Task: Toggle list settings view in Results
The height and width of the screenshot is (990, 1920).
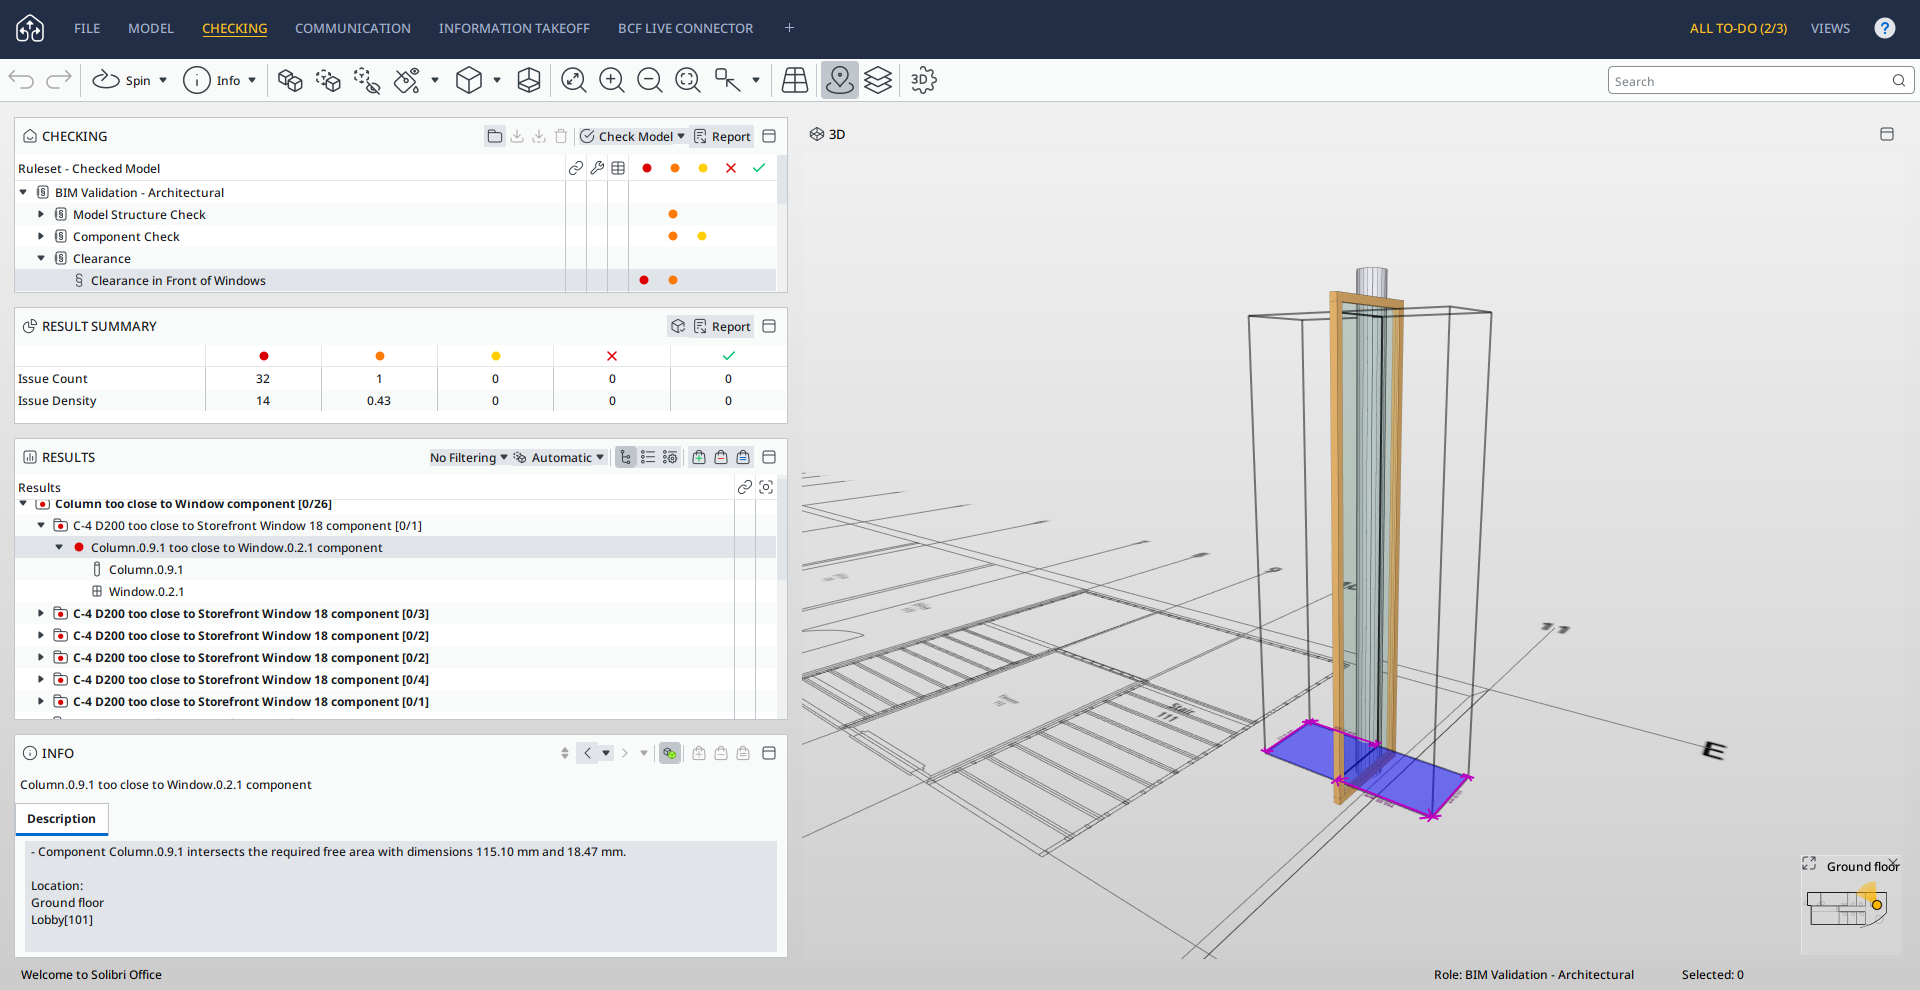Action: 670,457
